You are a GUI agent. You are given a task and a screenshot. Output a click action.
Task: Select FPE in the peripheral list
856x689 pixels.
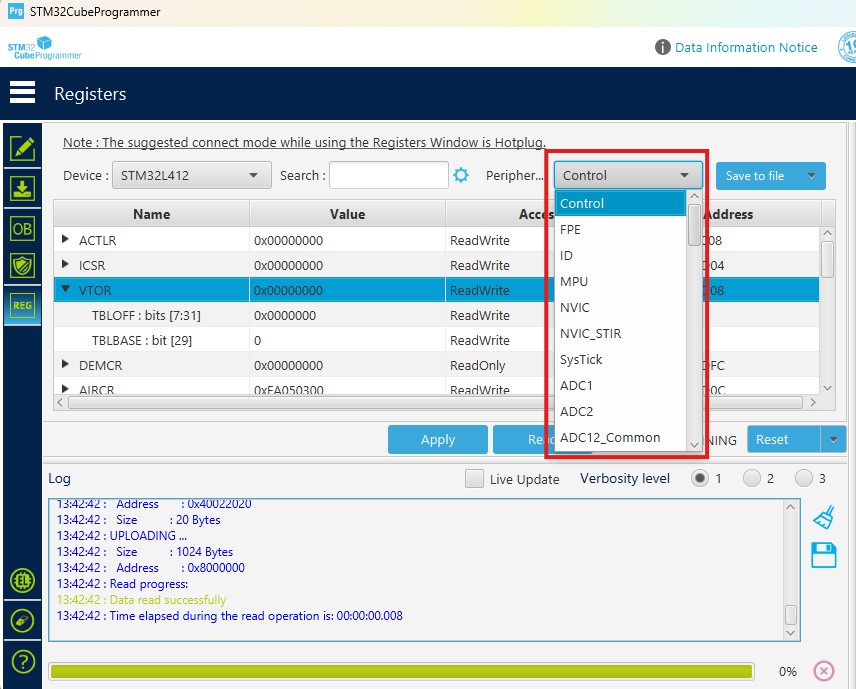pos(620,229)
